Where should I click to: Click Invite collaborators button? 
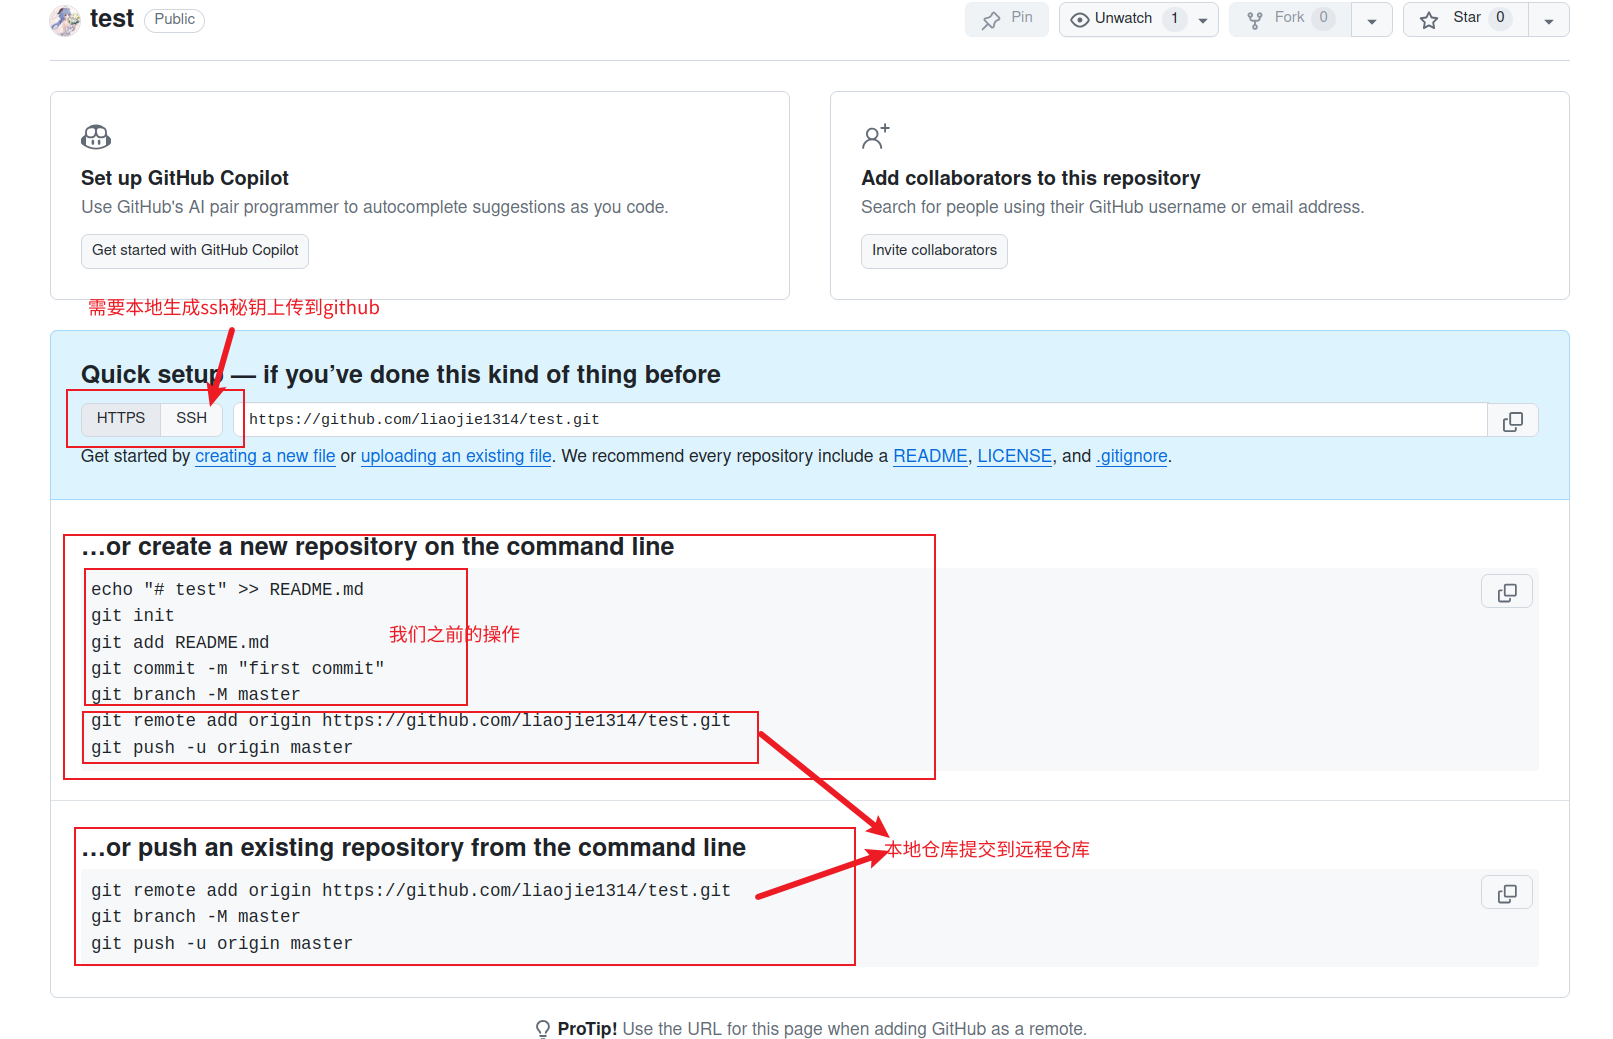click(x=934, y=251)
